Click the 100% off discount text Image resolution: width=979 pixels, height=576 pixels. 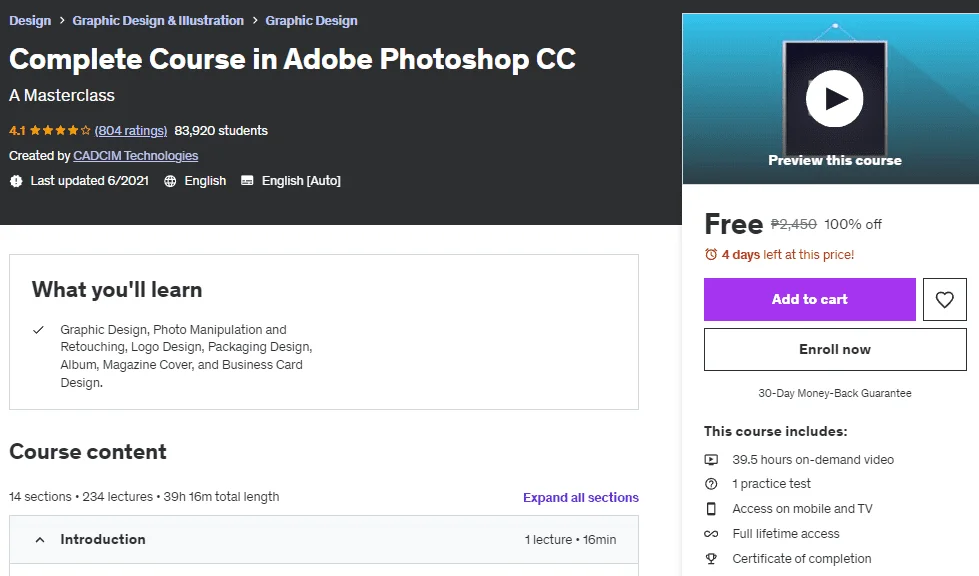tap(853, 224)
